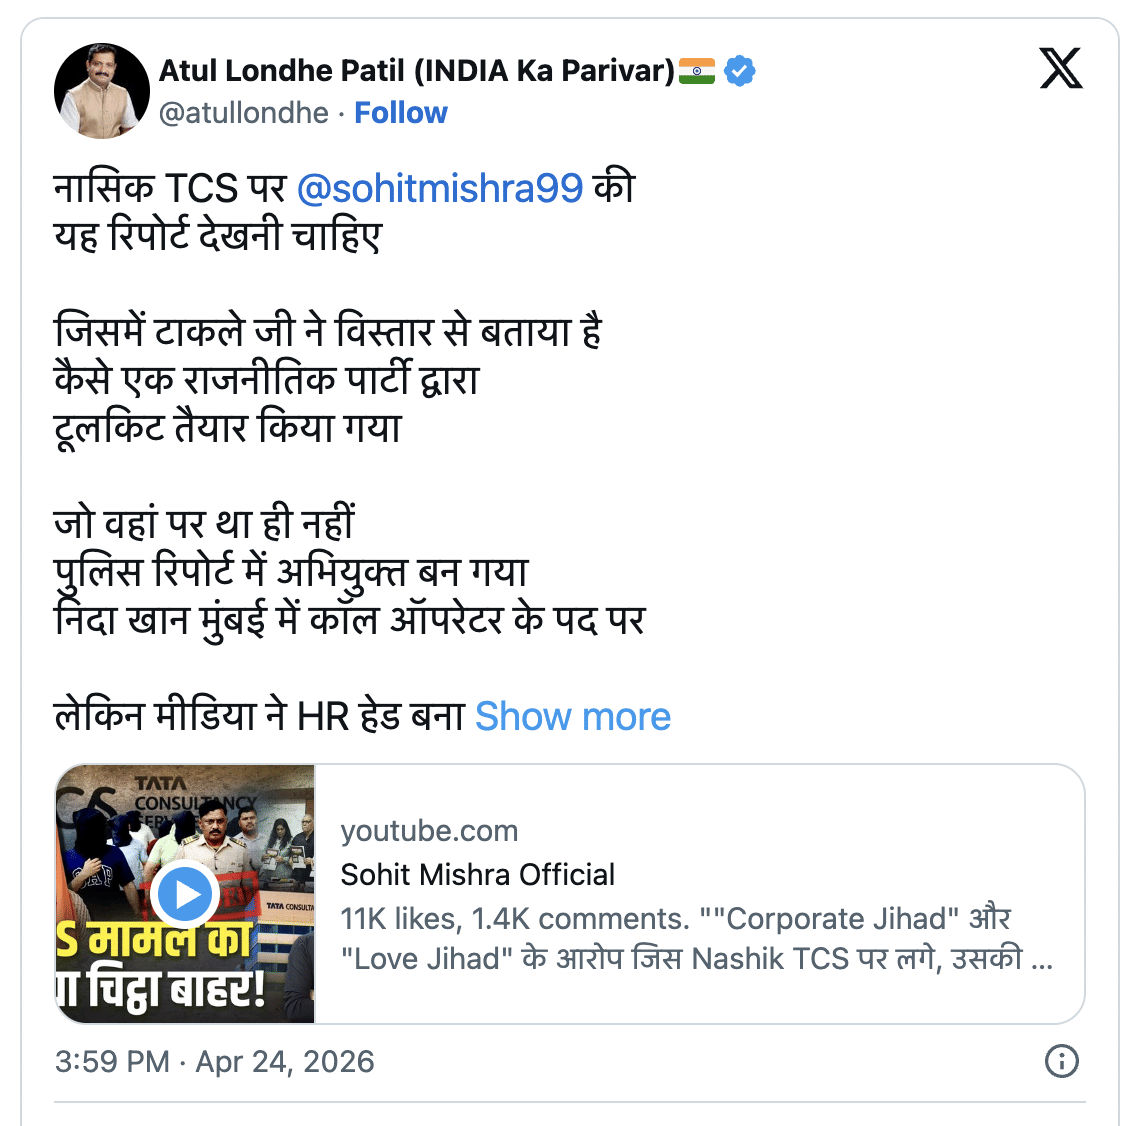The image size is (1134, 1126).
Task: Click the tweet line "टूलकिट तैयार किया गया"
Action: 228,428
